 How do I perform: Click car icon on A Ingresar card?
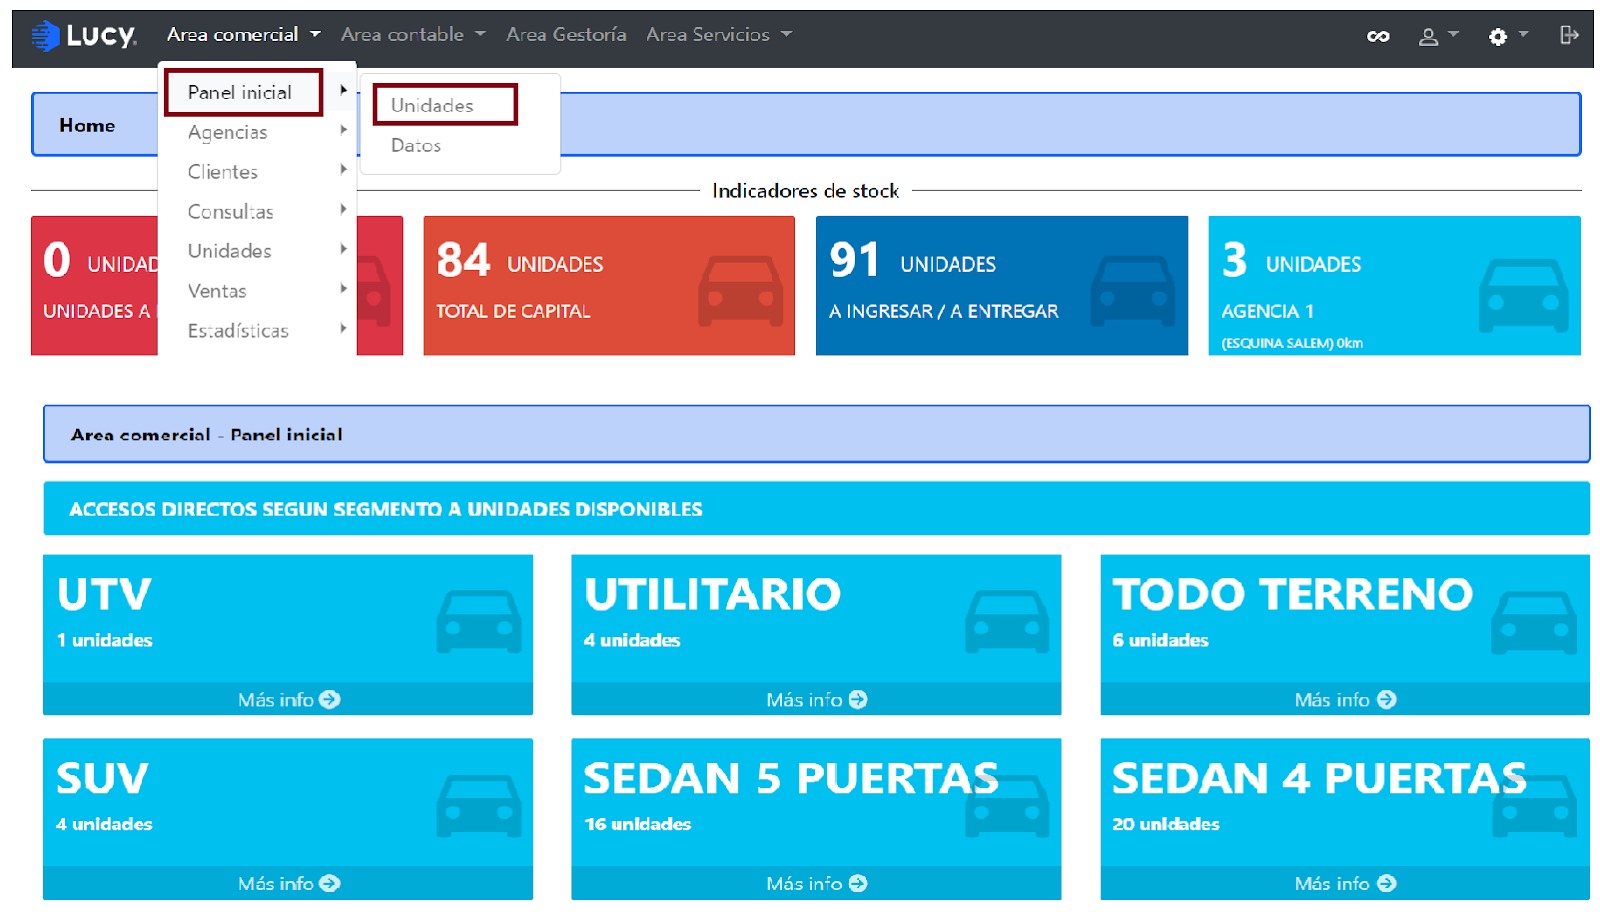[1133, 290]
